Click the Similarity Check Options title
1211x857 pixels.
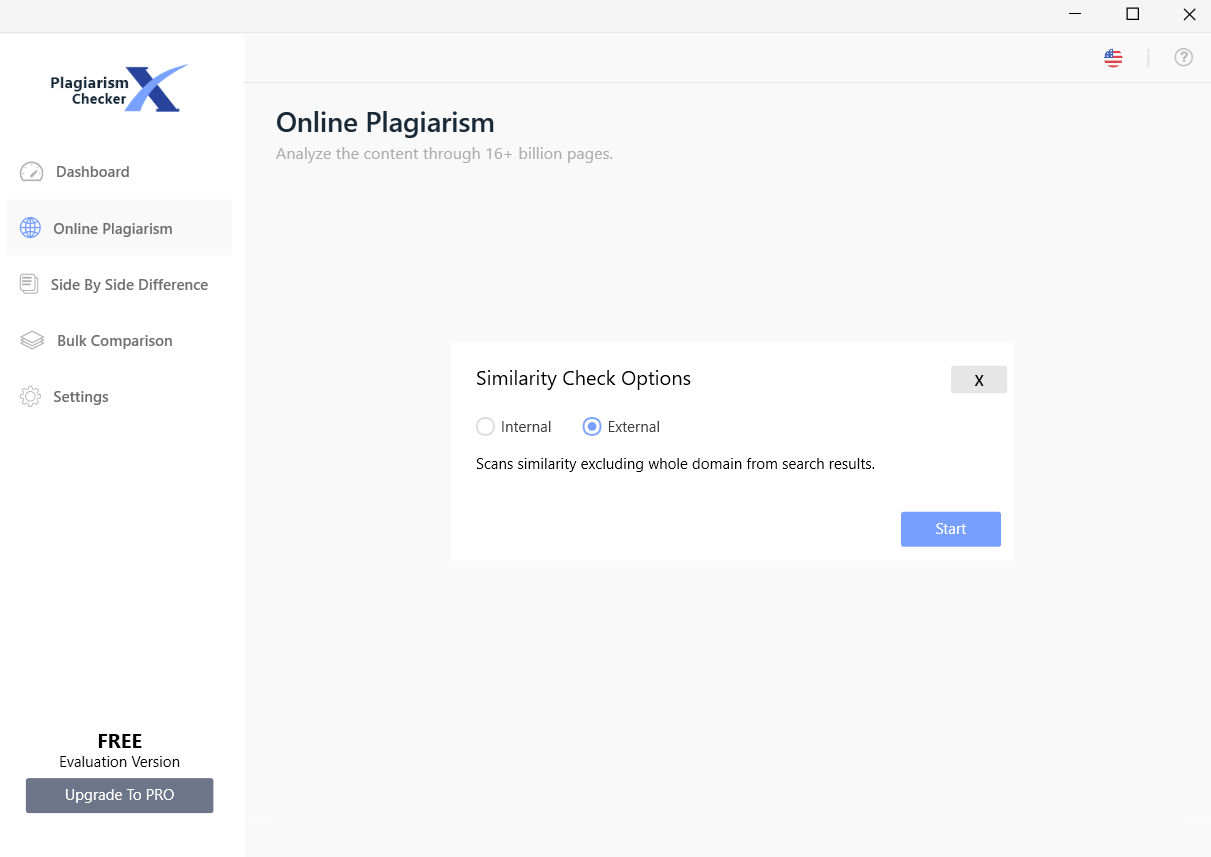583,378
